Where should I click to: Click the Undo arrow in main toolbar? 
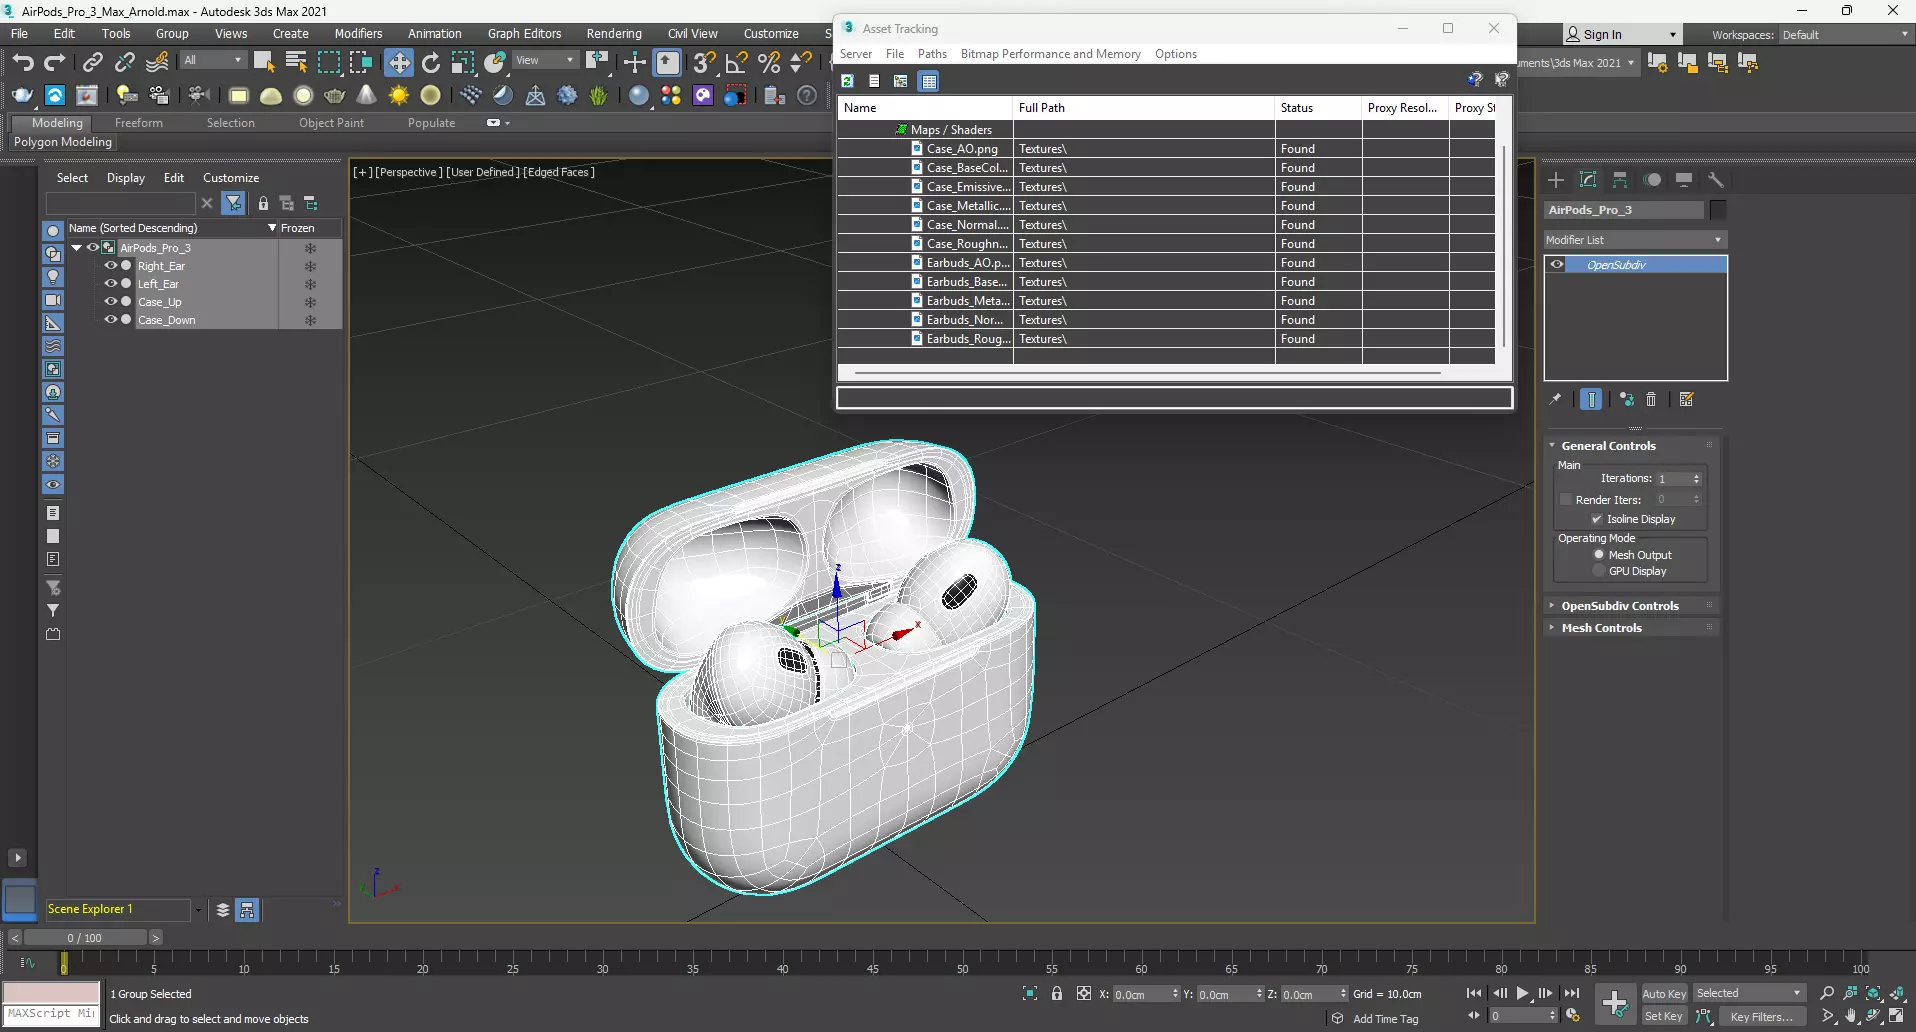click(x=22, y=63)
